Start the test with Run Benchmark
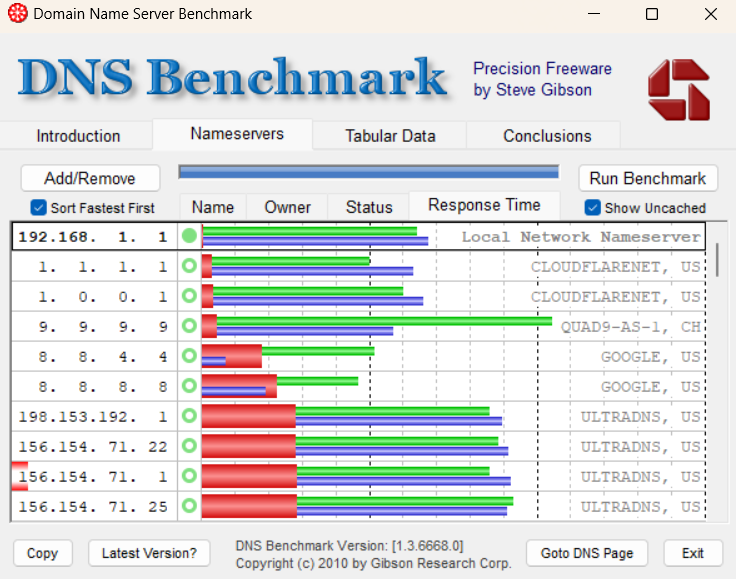The width and height of the screenshot is (736, 579). coord(648,178)
